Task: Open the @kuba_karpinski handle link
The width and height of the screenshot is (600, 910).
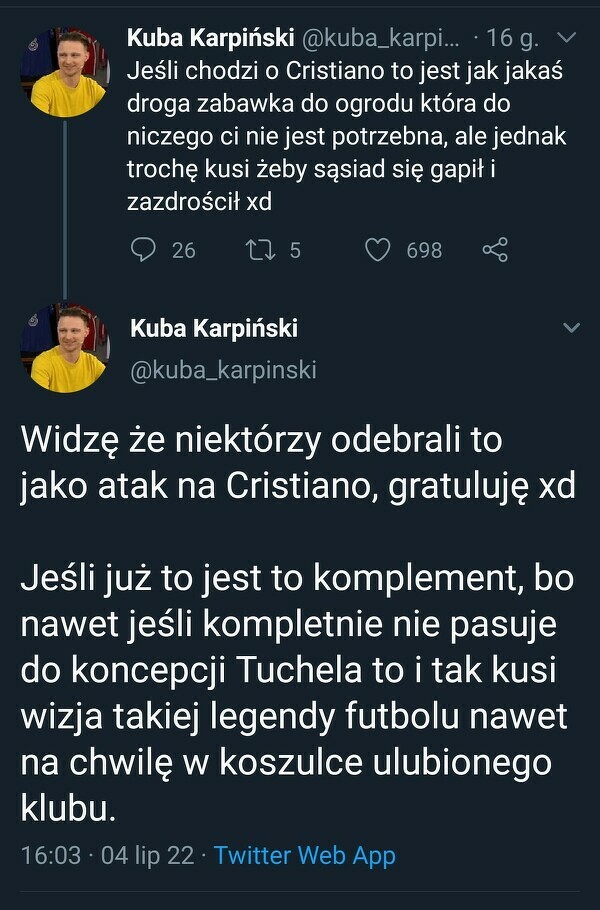Action: tap(223, 369)
